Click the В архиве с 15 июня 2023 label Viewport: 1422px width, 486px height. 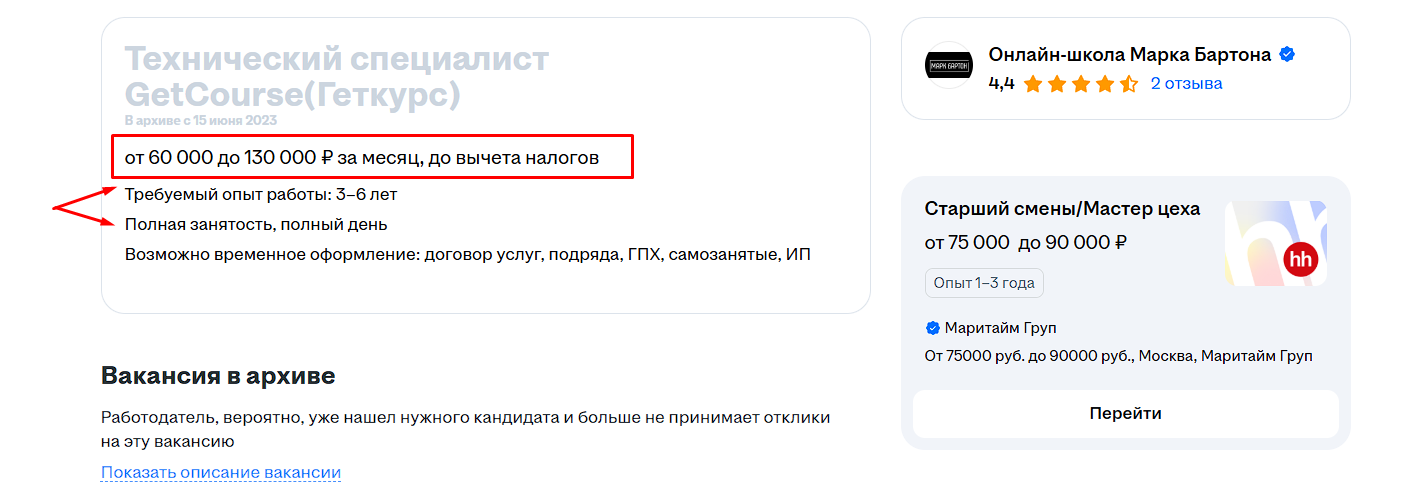click(201, 120)
